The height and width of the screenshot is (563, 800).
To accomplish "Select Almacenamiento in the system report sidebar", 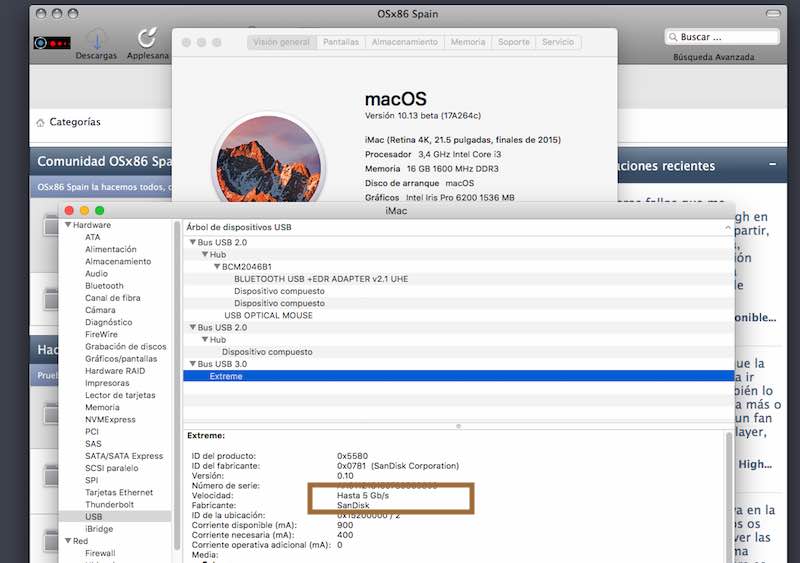I will tap(118, 261).
